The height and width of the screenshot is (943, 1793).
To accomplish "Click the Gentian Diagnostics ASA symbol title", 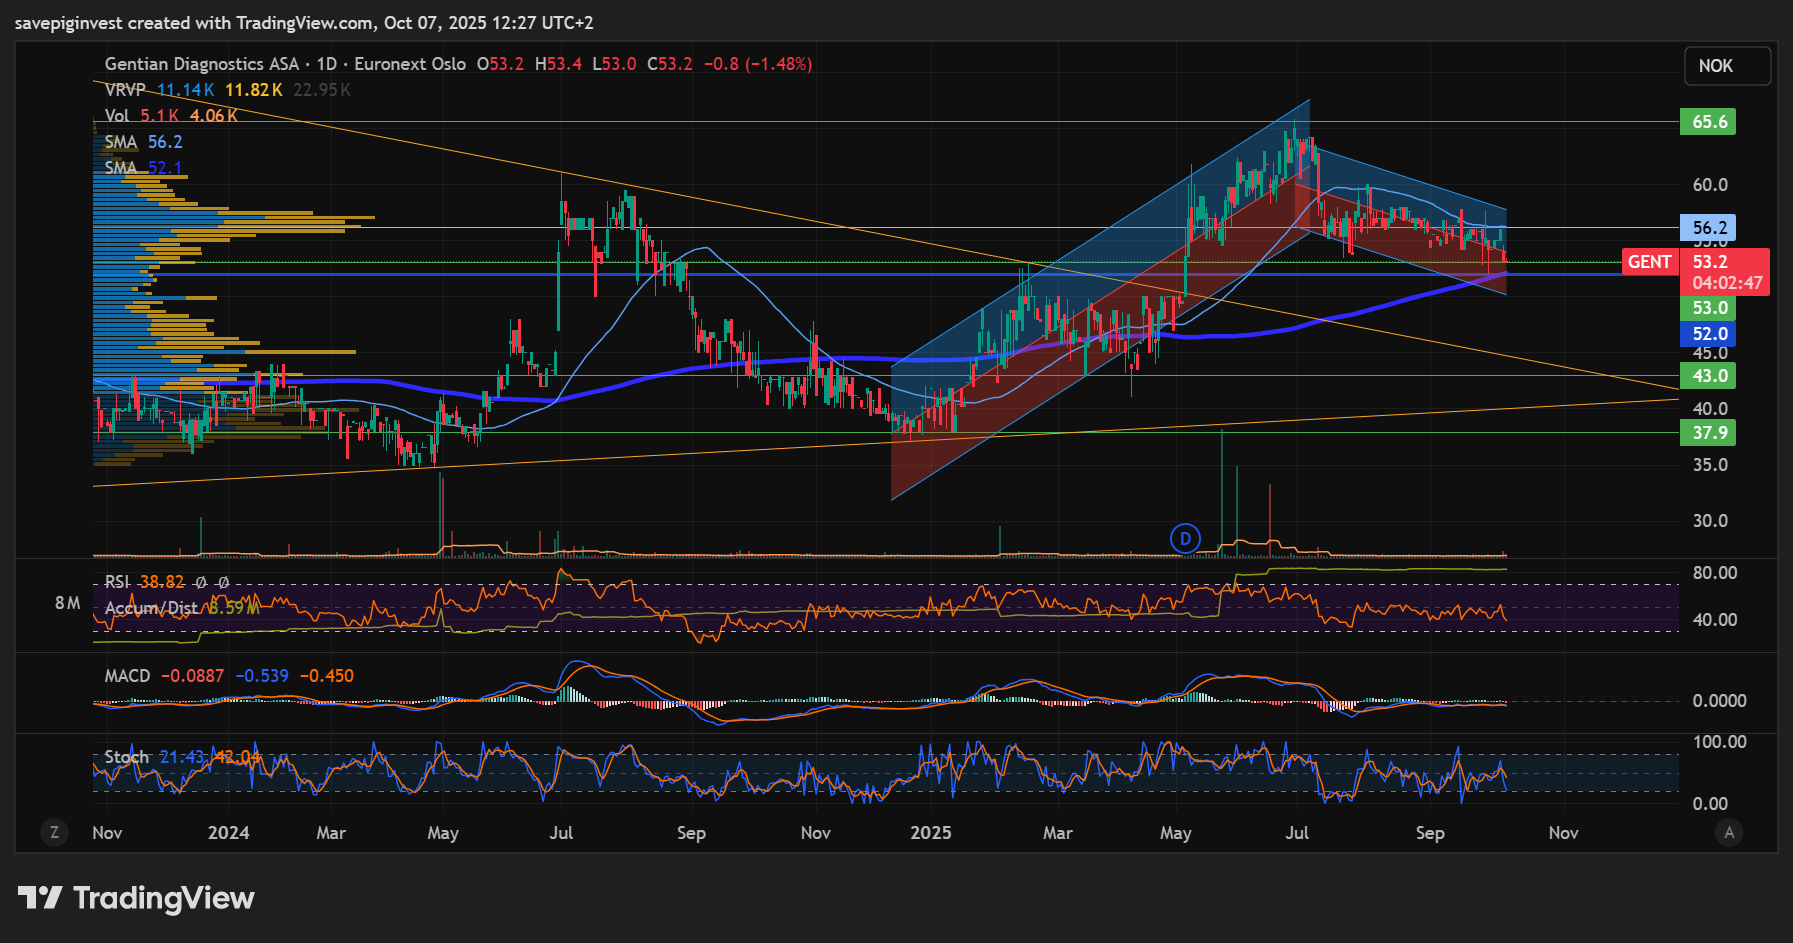I will [201, 64].
